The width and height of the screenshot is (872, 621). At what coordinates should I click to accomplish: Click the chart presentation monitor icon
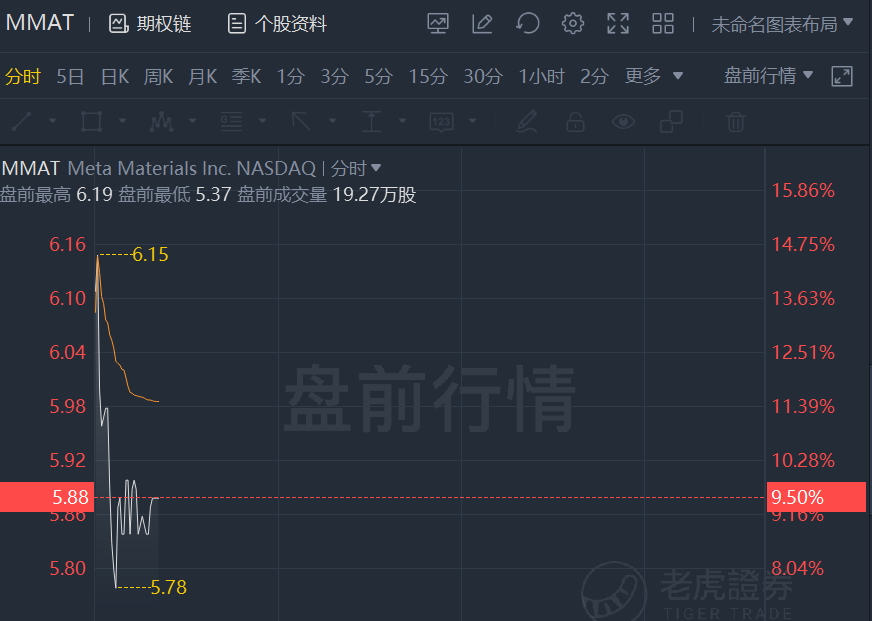tap(438, 24)
